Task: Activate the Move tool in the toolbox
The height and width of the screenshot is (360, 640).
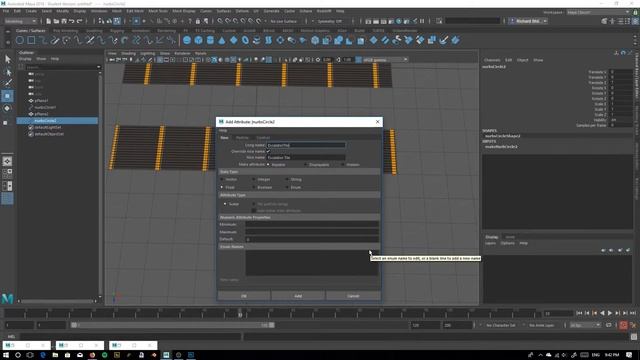Action: tap(7, 96)
